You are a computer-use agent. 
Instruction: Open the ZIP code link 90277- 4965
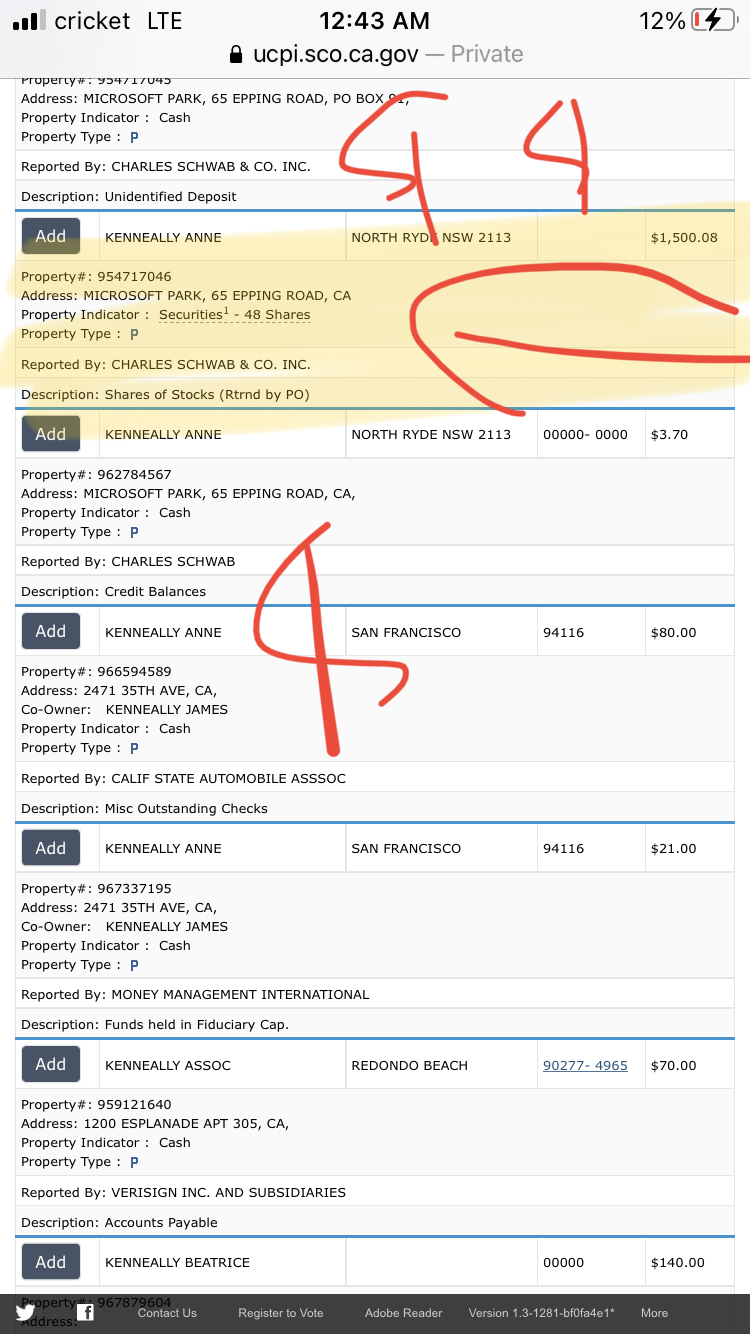click(585, 1065)
